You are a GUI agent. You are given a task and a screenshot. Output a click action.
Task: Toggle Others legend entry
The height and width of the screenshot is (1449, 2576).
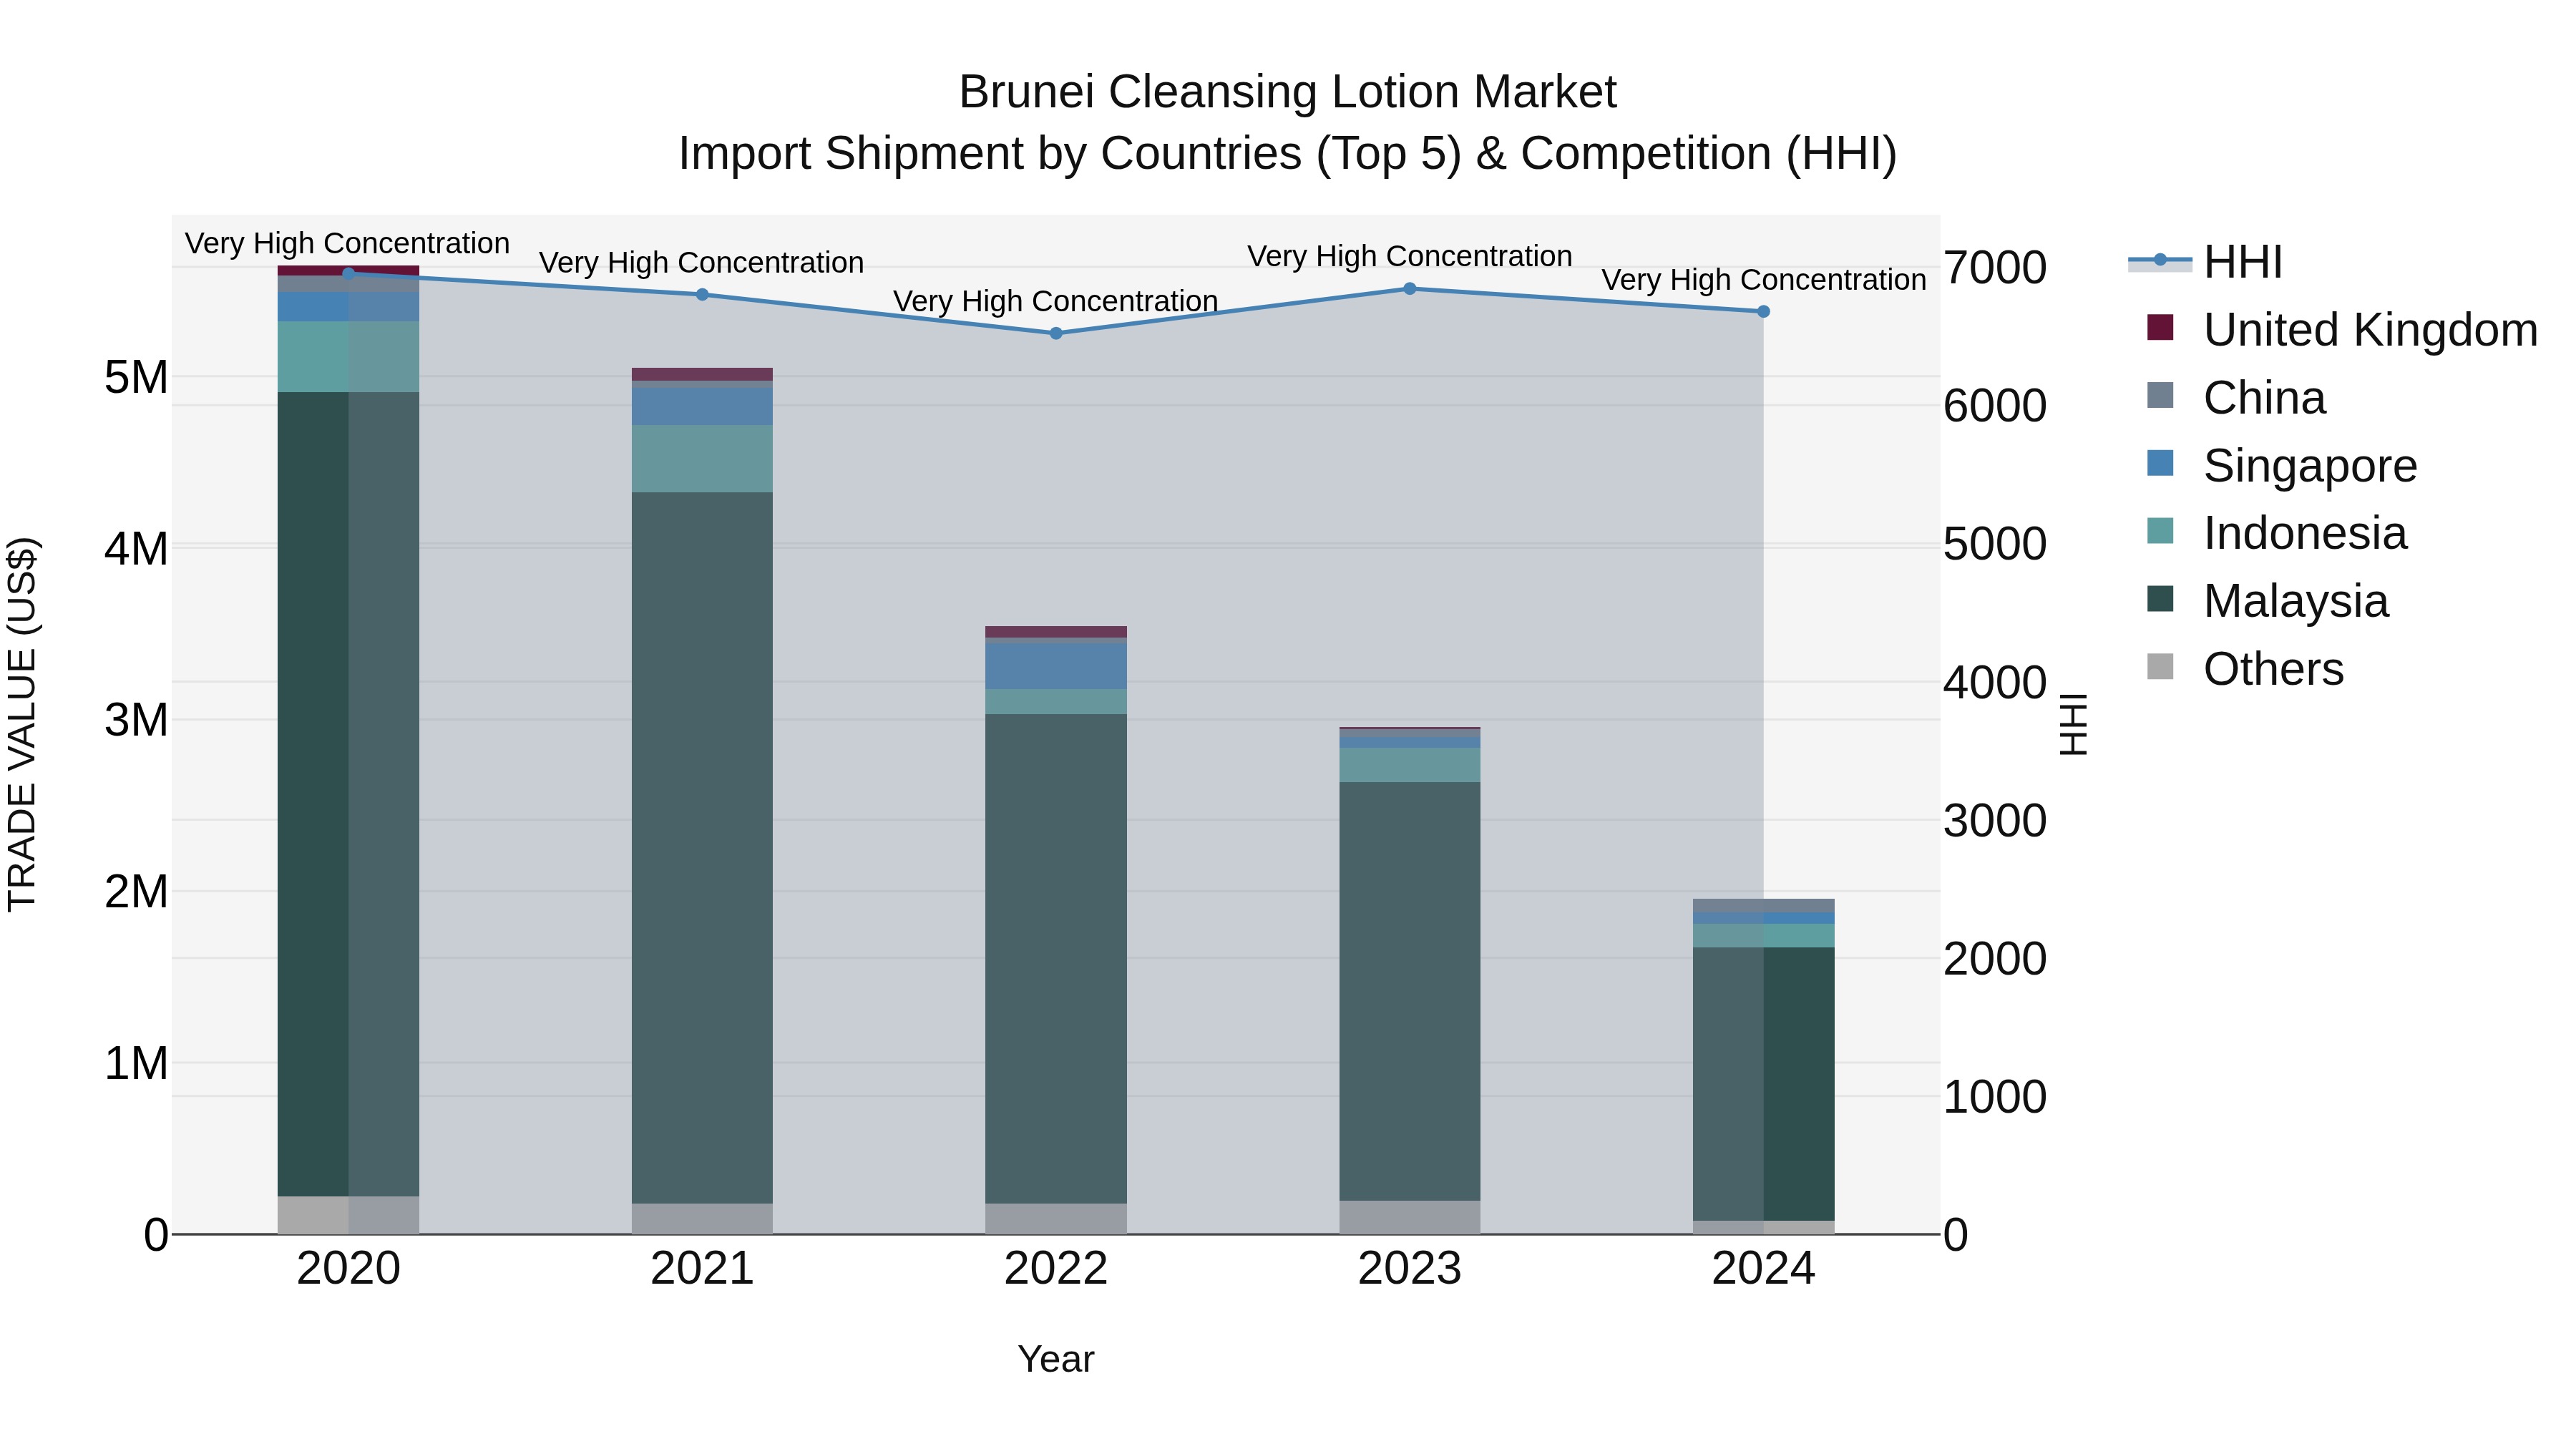2245,669
